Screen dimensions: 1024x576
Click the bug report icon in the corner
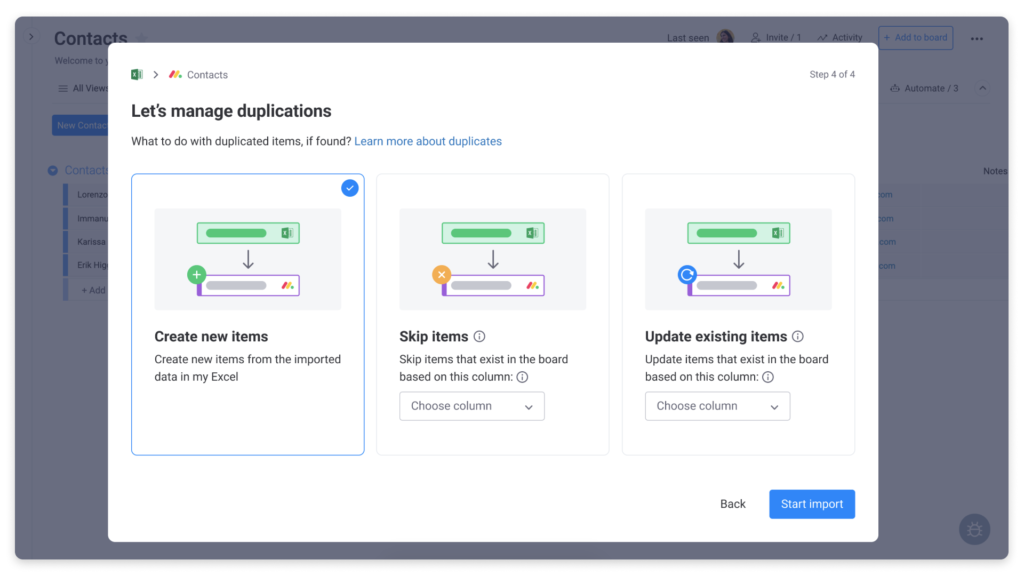click(x=974, y=529)
